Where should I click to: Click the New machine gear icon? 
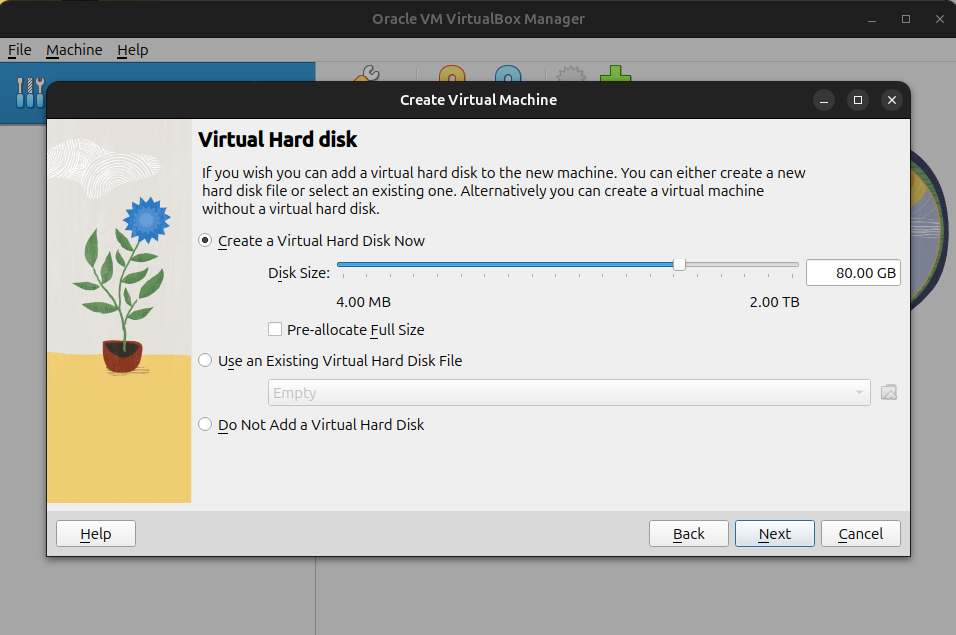571,74
